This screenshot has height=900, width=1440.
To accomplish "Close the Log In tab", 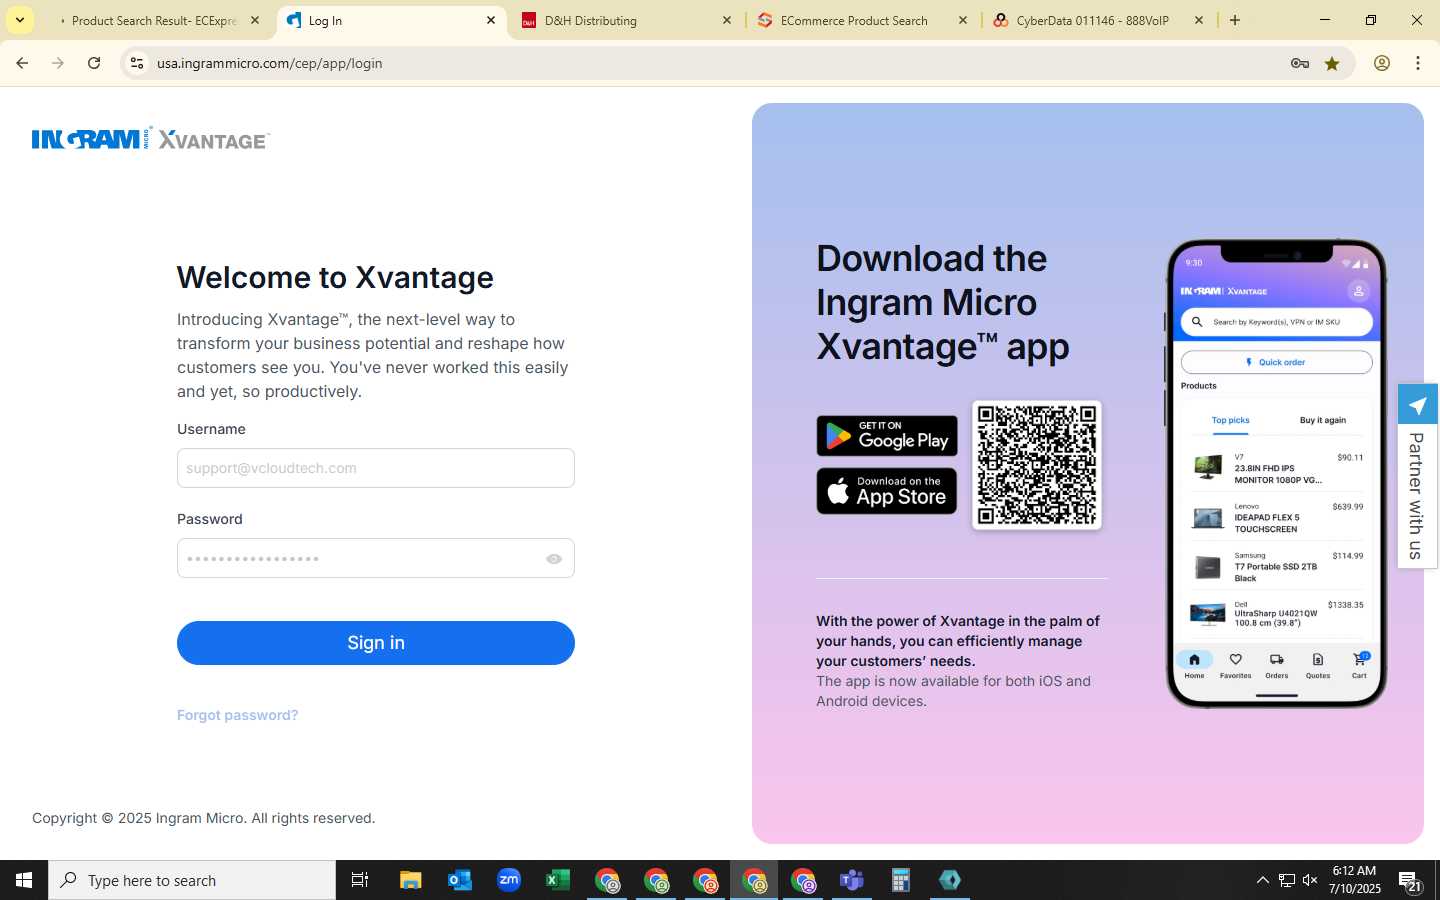I will [491, 20].
